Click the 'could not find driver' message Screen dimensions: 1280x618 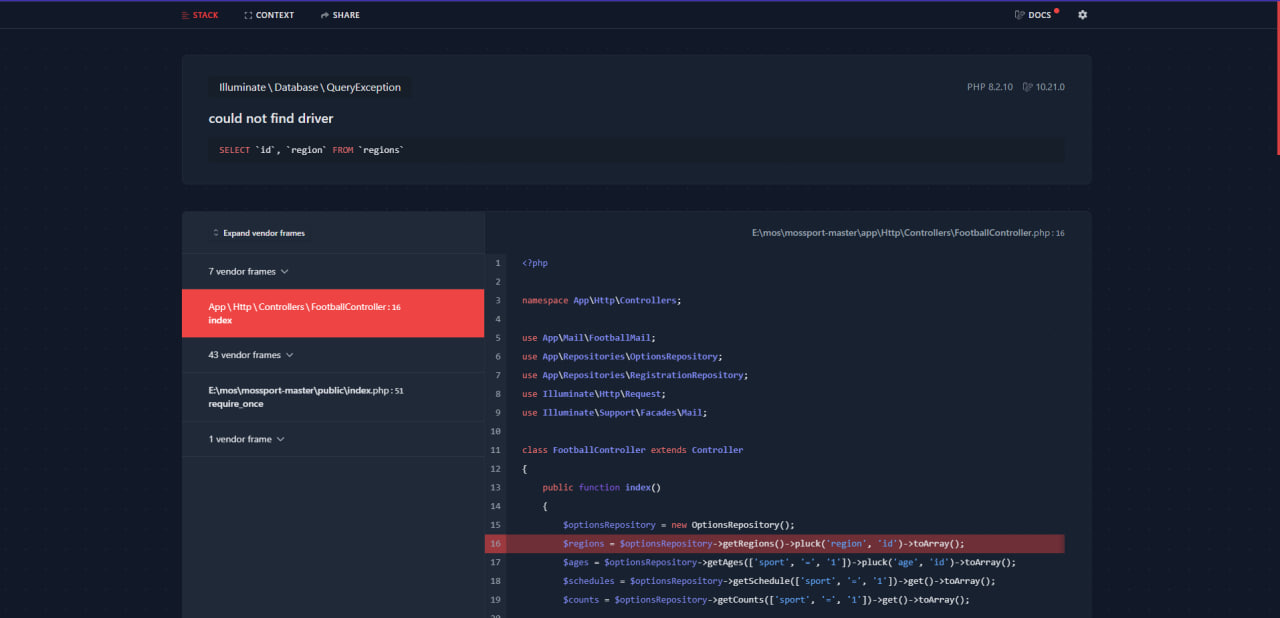click(271, 118)
